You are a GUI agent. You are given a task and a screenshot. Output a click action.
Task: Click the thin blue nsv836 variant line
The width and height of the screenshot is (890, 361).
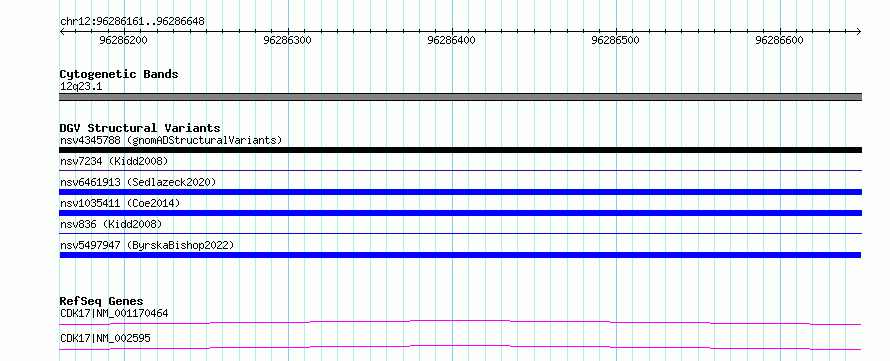(x=460, y=233)
